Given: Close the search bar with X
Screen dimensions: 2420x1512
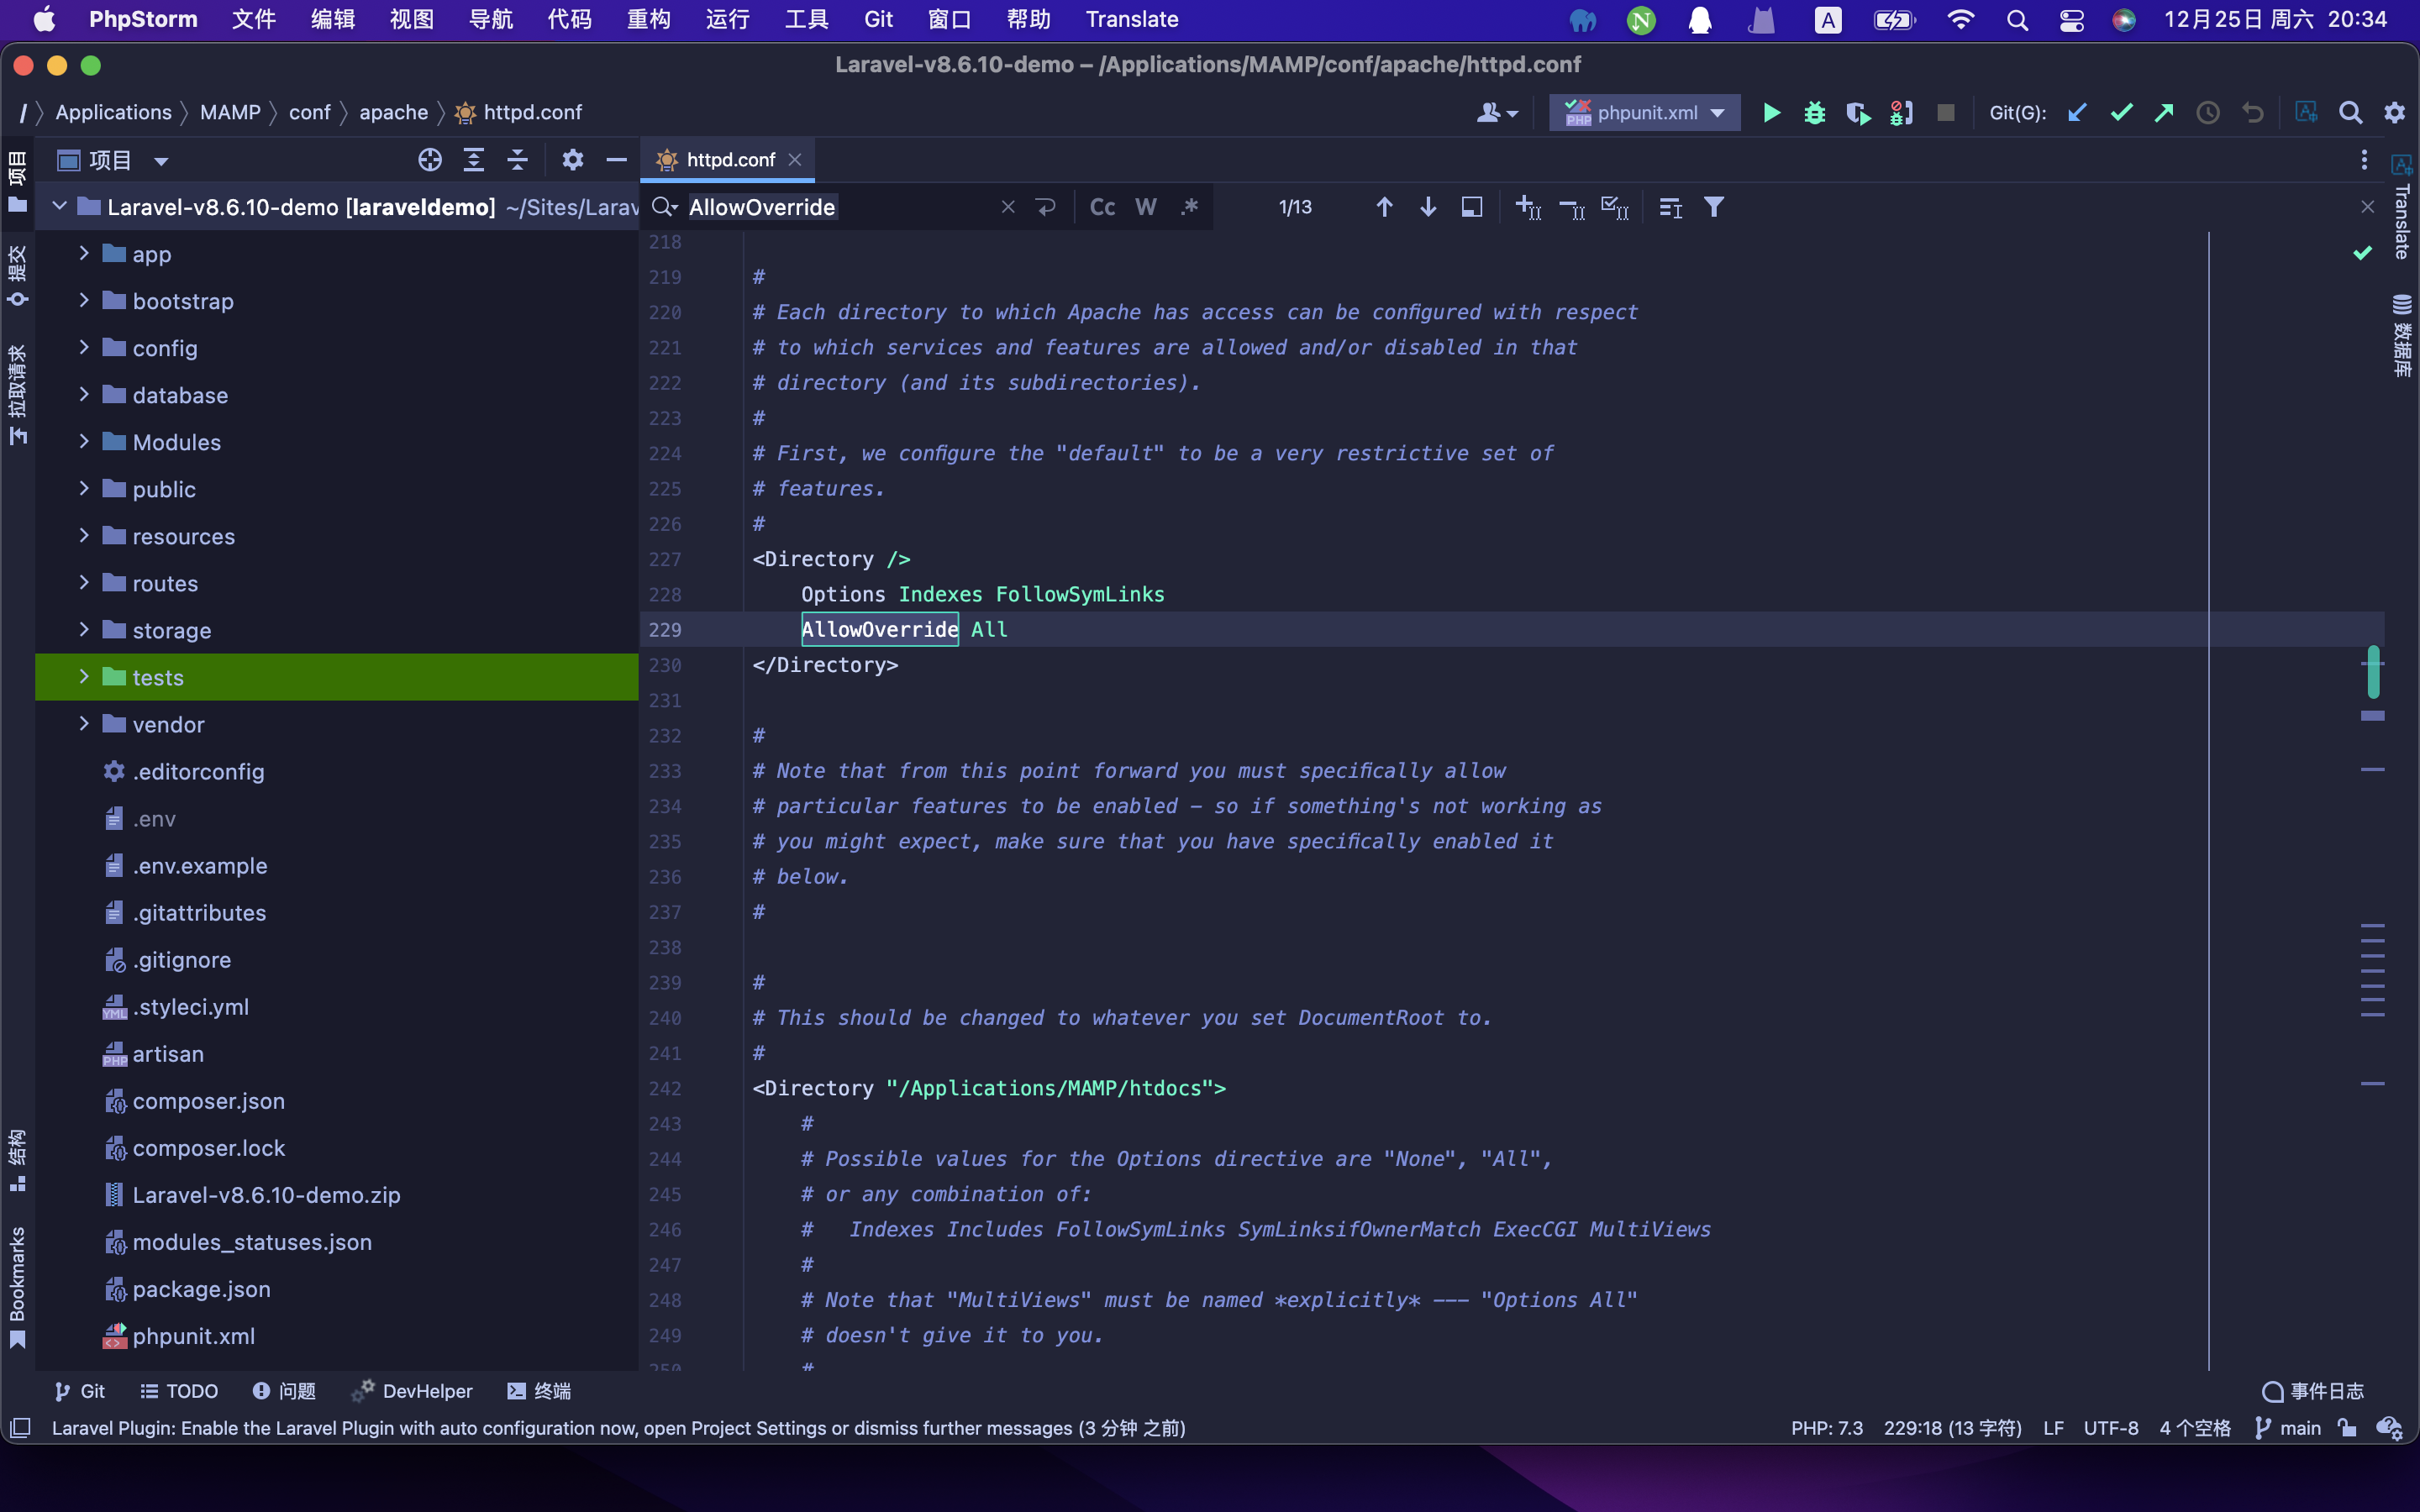Looking at the screenshot, I should click(x=2367, y=207).
